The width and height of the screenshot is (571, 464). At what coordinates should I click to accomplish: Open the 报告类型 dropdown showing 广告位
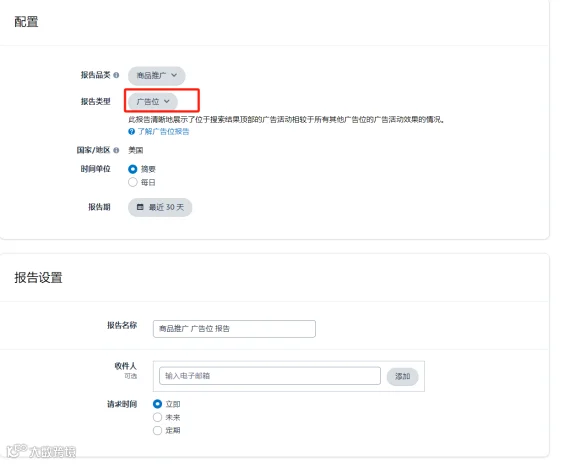click(x=153, y=101)
